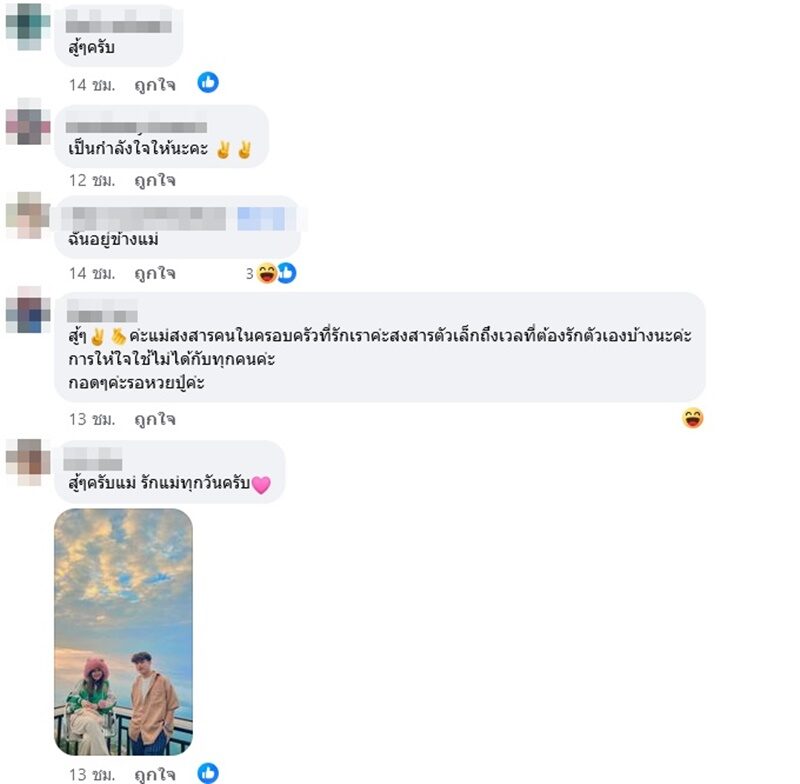Click the 12 ชม. timestamp link
Screen dimensions: 800x784
point(92,180)
